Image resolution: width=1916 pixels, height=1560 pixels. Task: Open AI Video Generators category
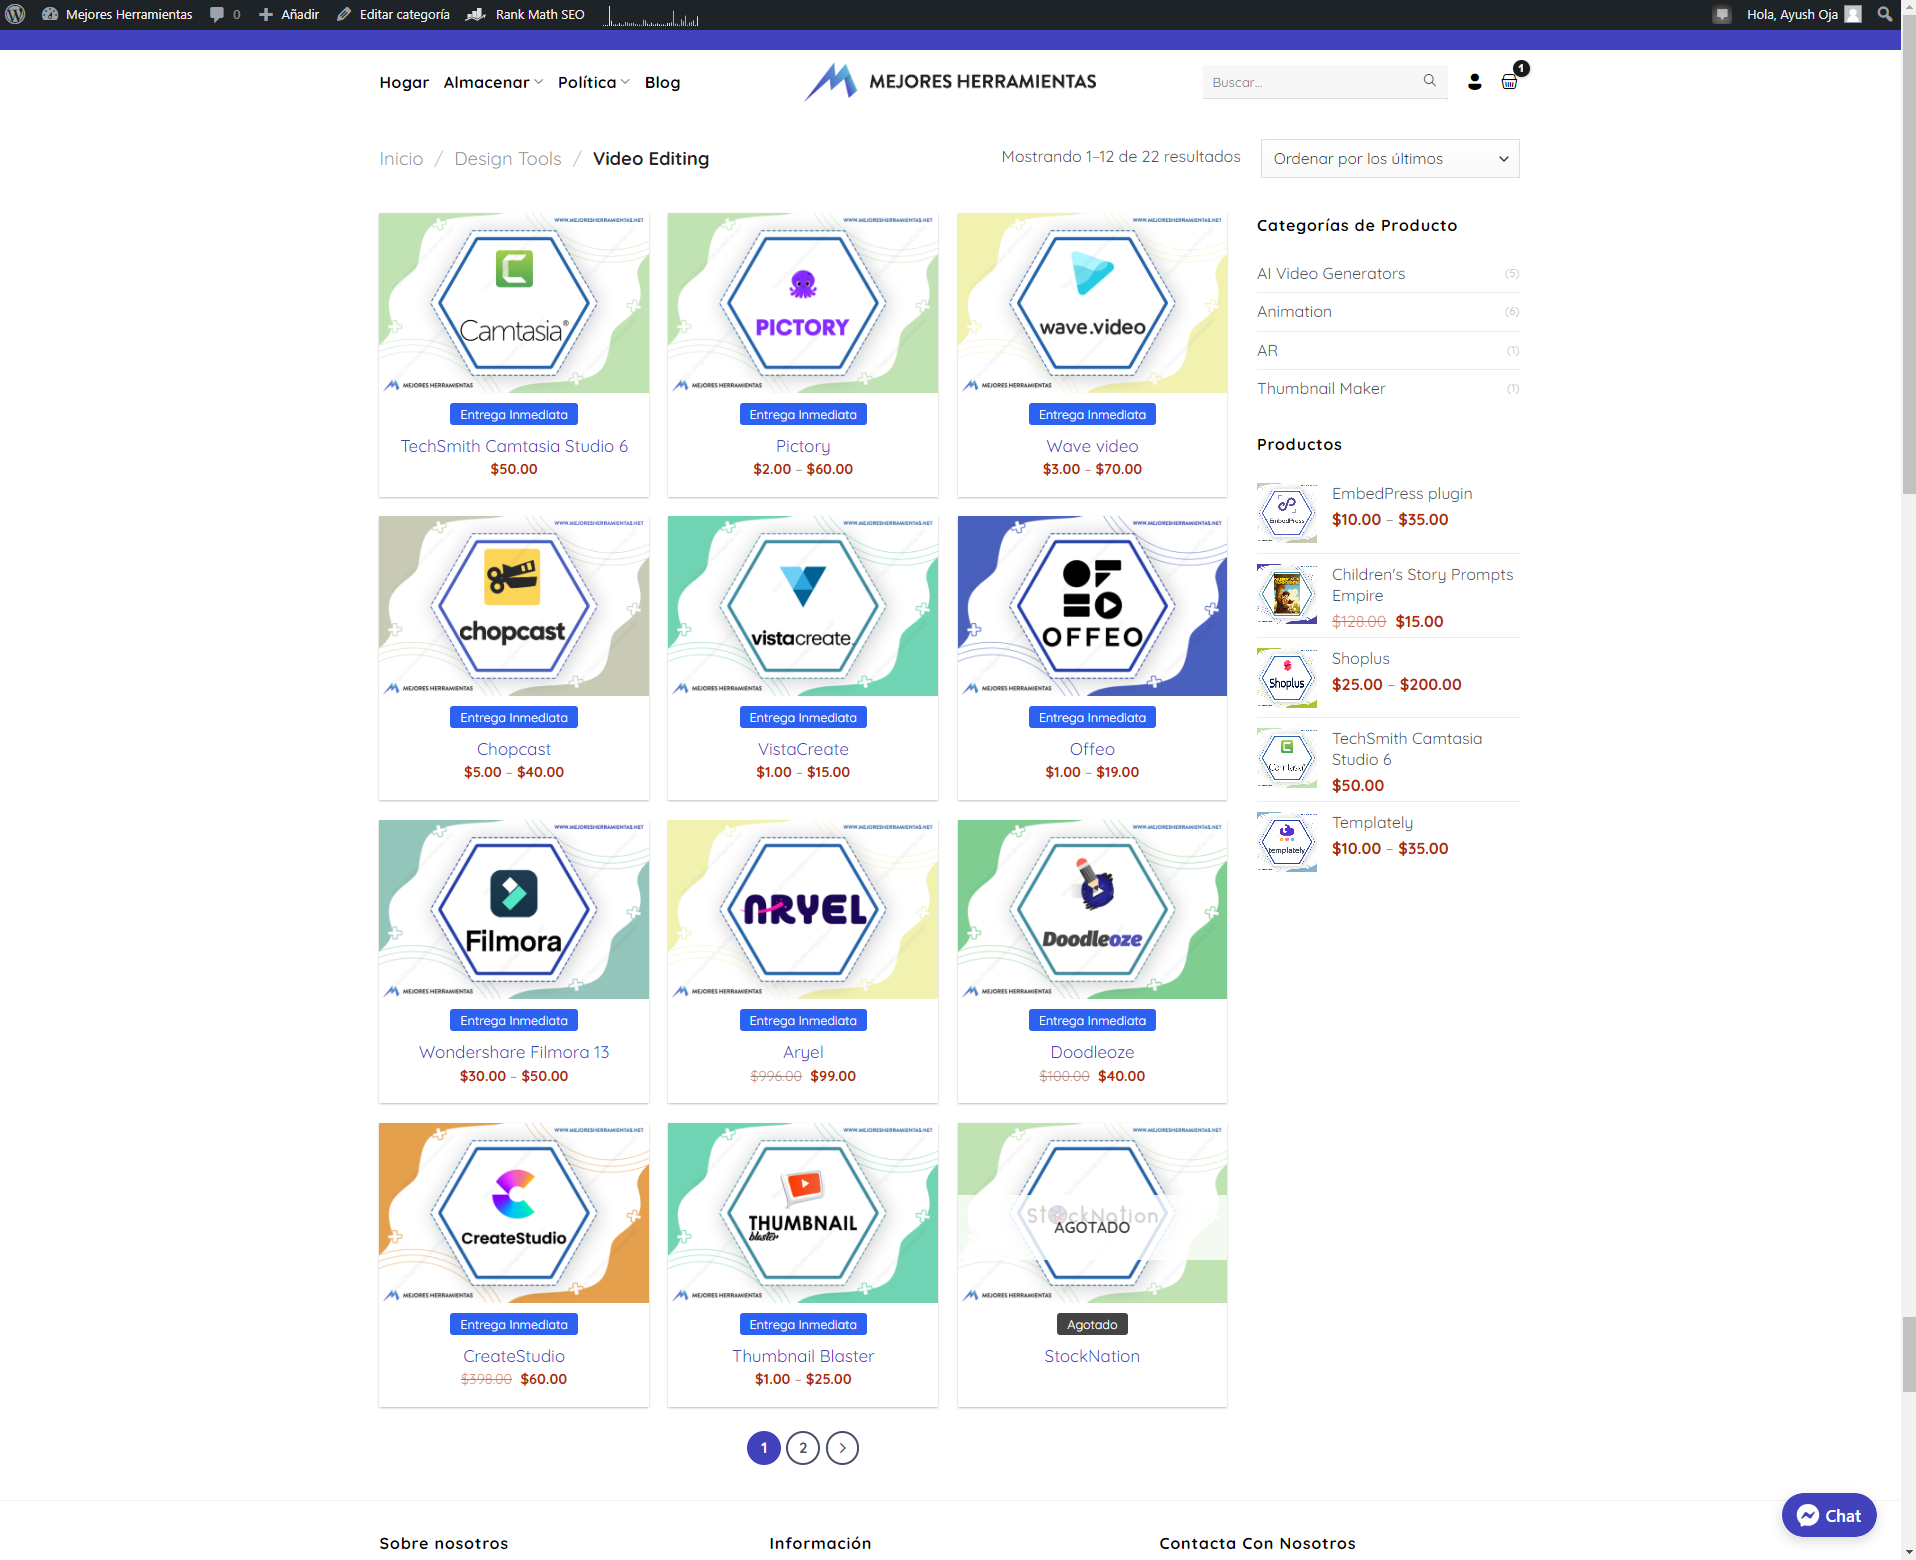(x=1330, y=273)
